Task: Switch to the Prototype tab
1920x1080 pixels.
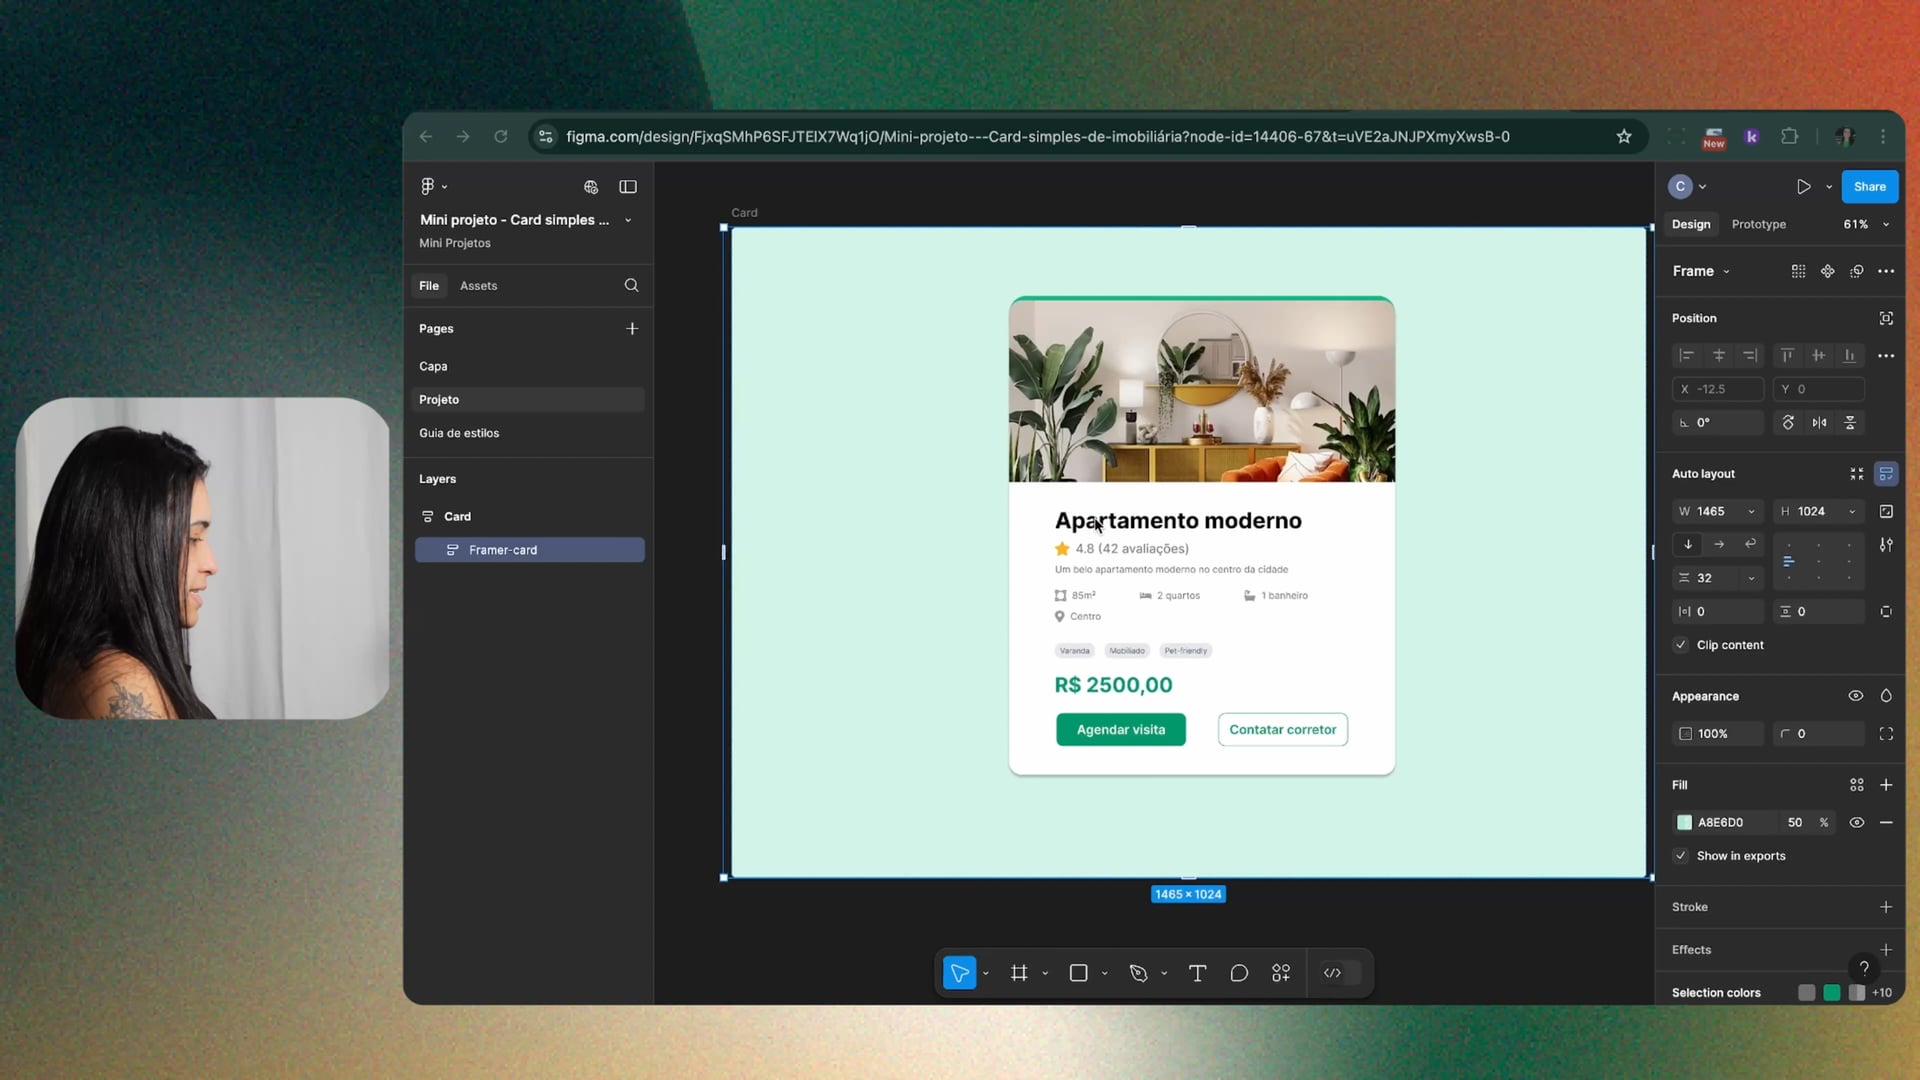Action: (x=1758, y=225)
